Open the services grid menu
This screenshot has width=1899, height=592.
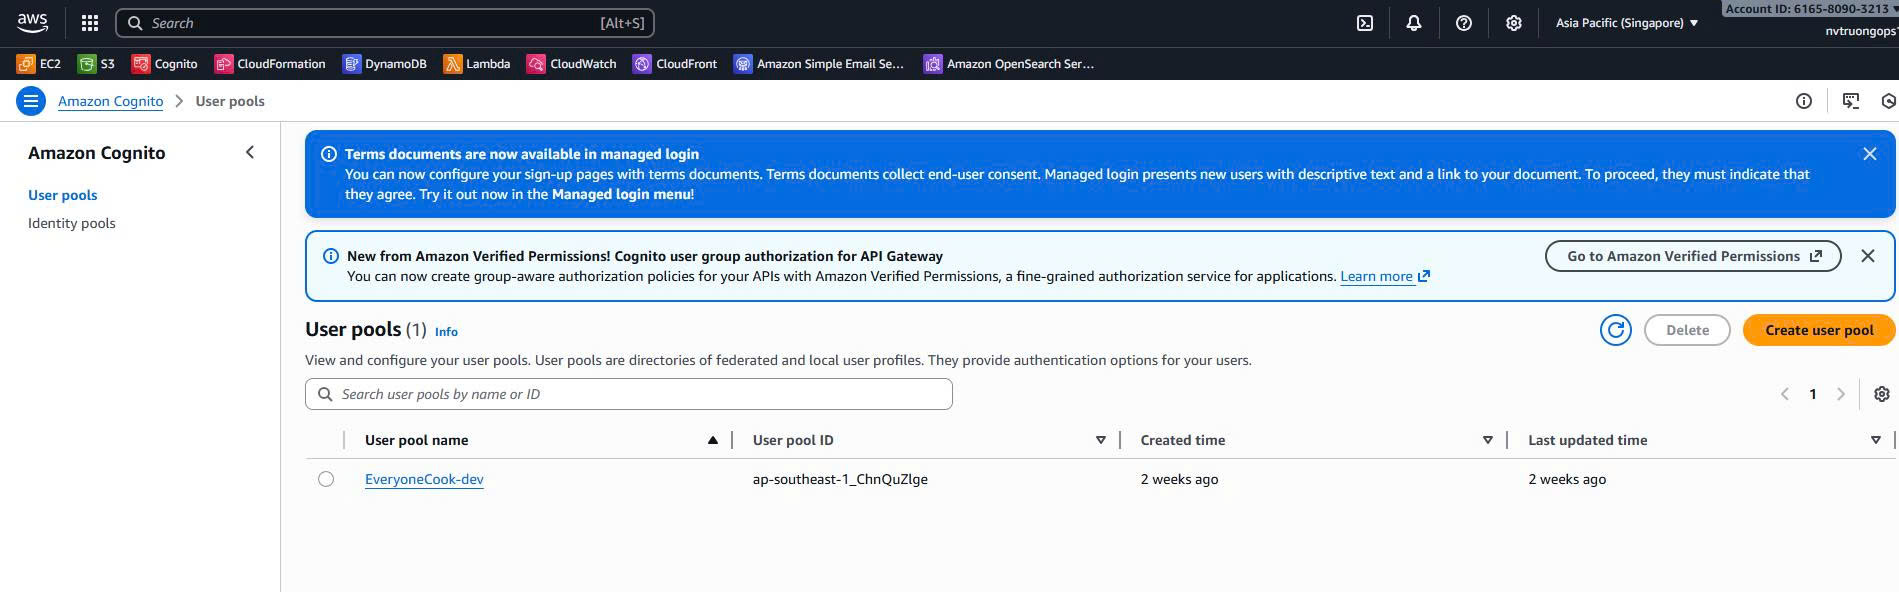90,23
